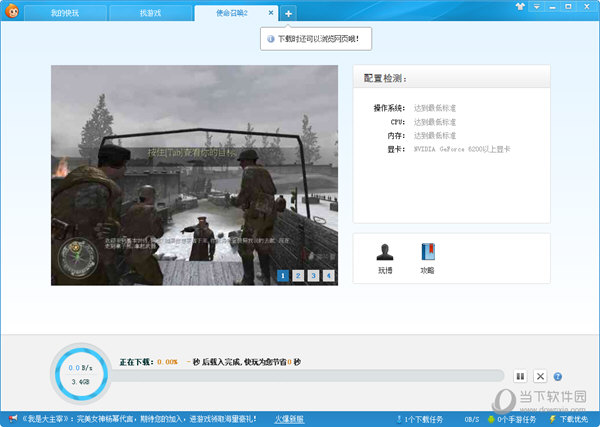Open the download help question icon
This screenshot has width=600, height=427.
(x=558, y=376)
